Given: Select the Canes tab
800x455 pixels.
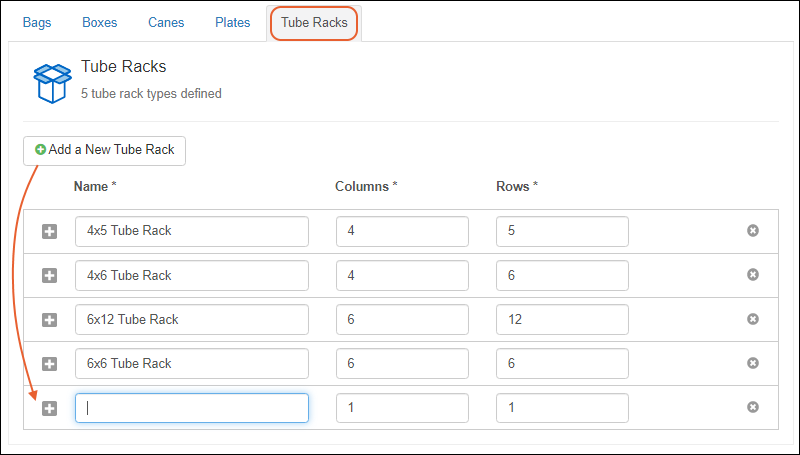Looking at the screenshot, I should pos(165,23).
